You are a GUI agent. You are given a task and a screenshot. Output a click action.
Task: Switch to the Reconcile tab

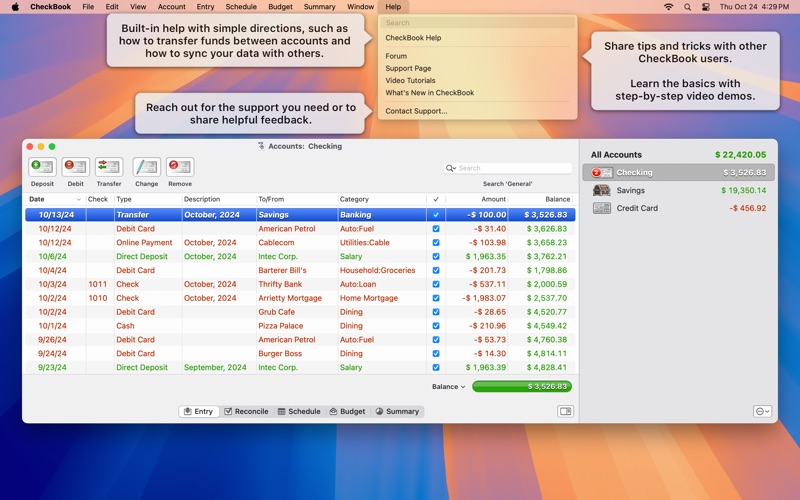(246, 411)
